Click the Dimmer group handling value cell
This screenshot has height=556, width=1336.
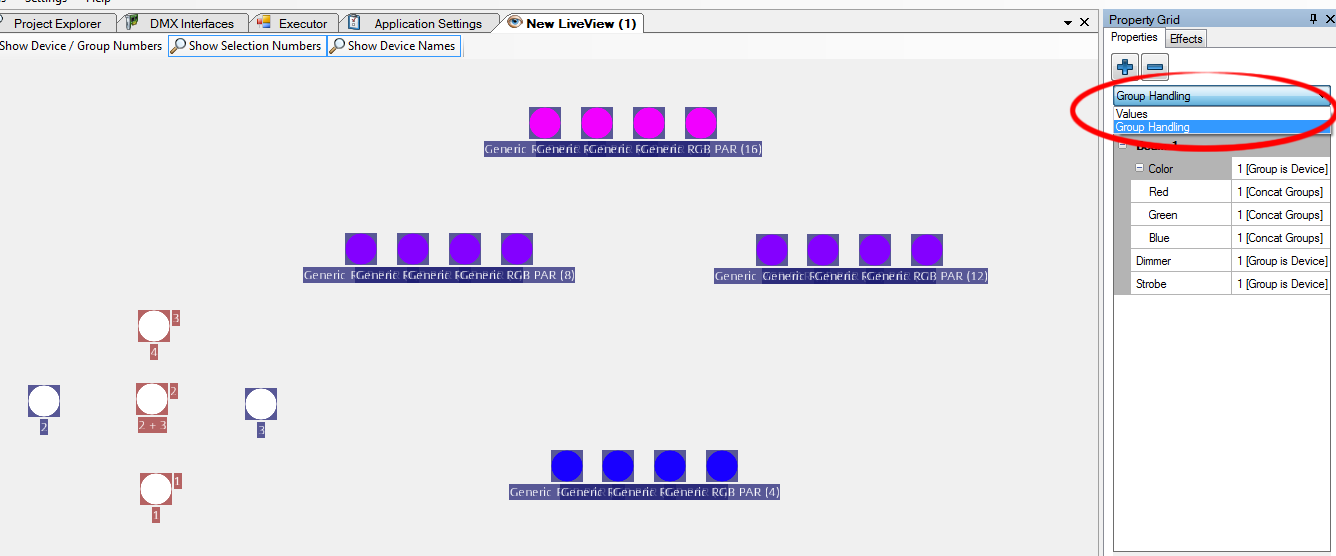pos(1281,261)
